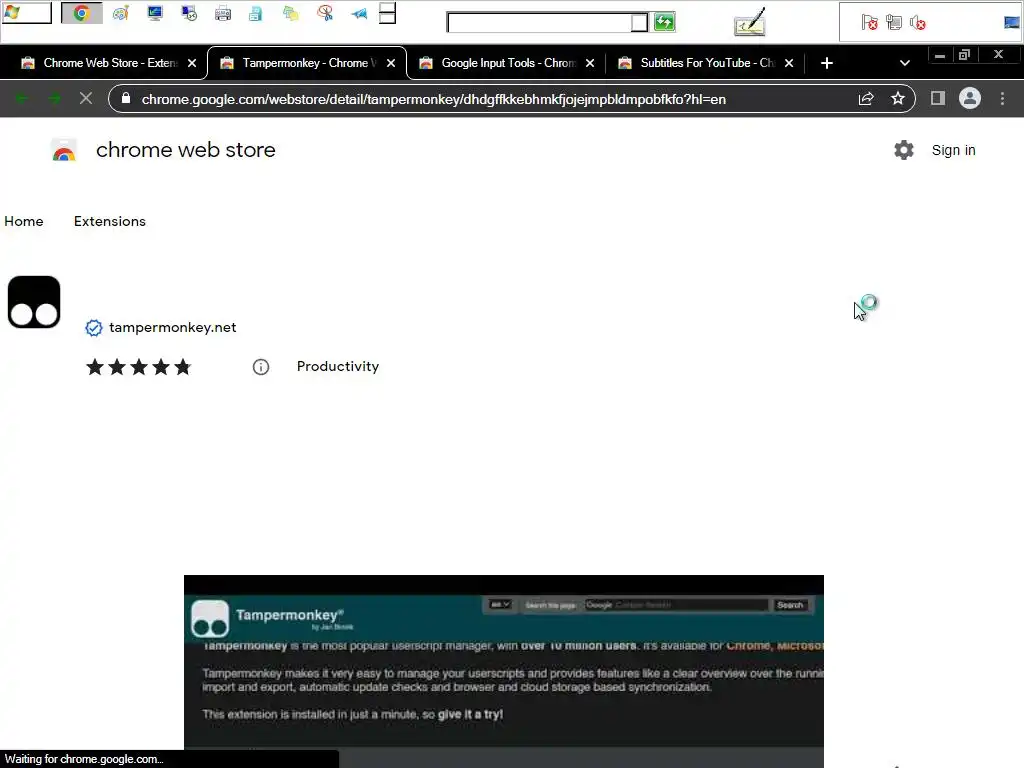The width and height of the screenshot is (1024, 768).
Task: Open the blue paper-plane taskbar icon
Action: (359, 13)
